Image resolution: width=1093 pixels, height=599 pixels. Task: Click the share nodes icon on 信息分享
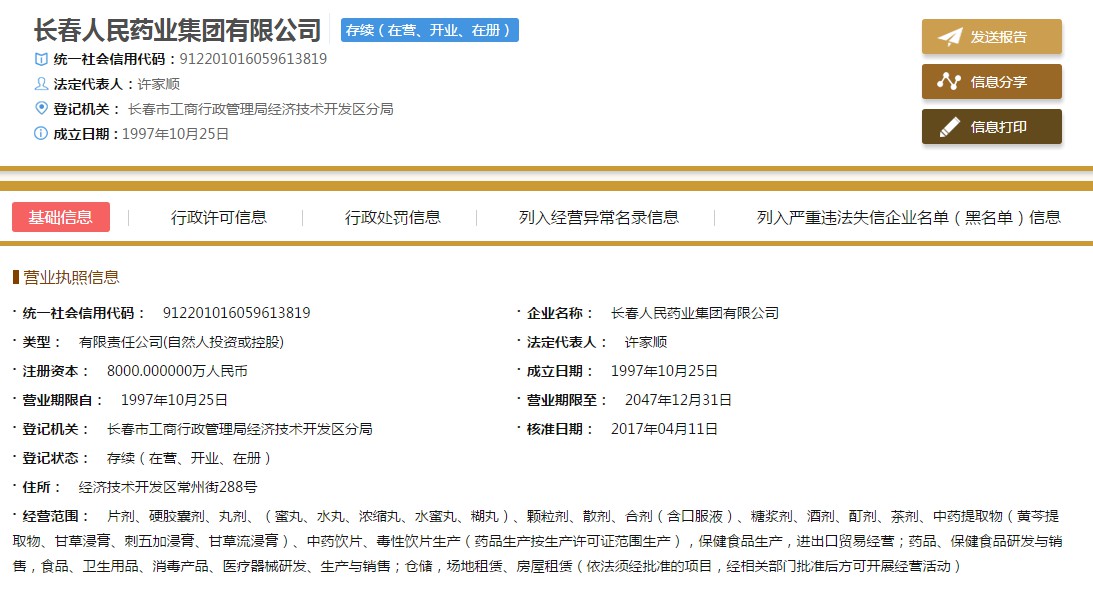[949, 82]
